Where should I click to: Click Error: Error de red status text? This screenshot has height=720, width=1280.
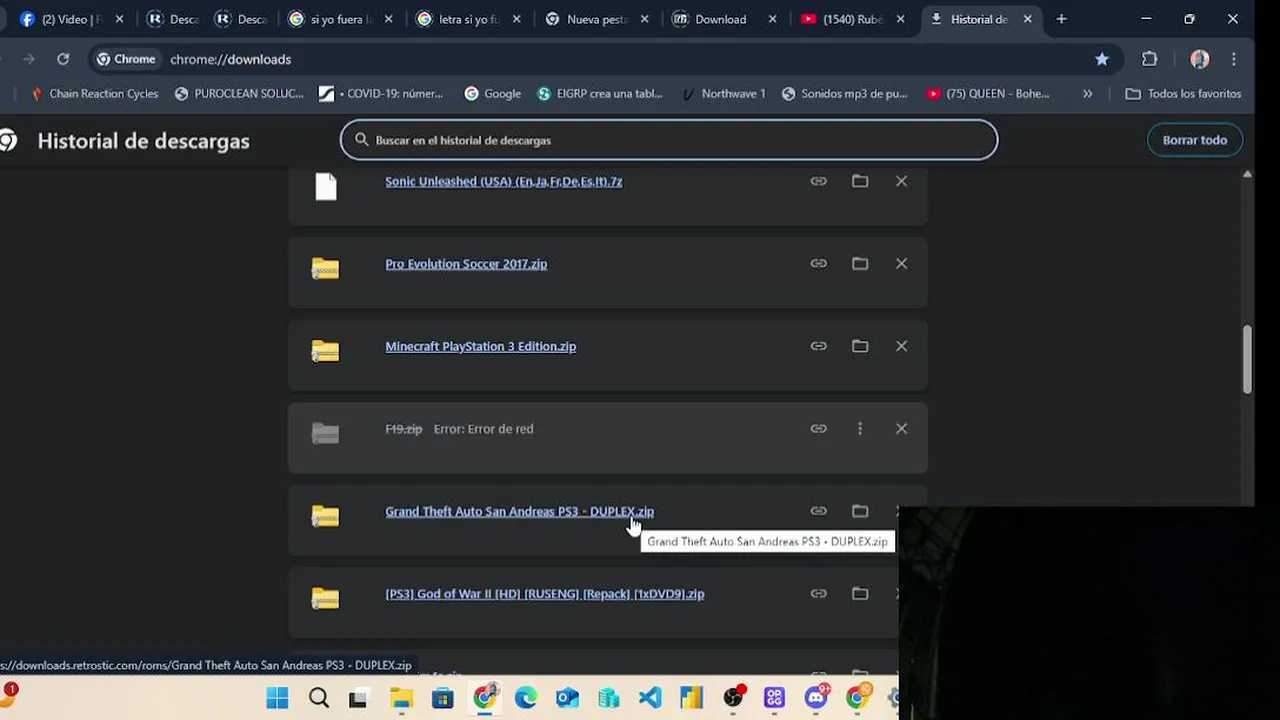(x=483, y=429)
